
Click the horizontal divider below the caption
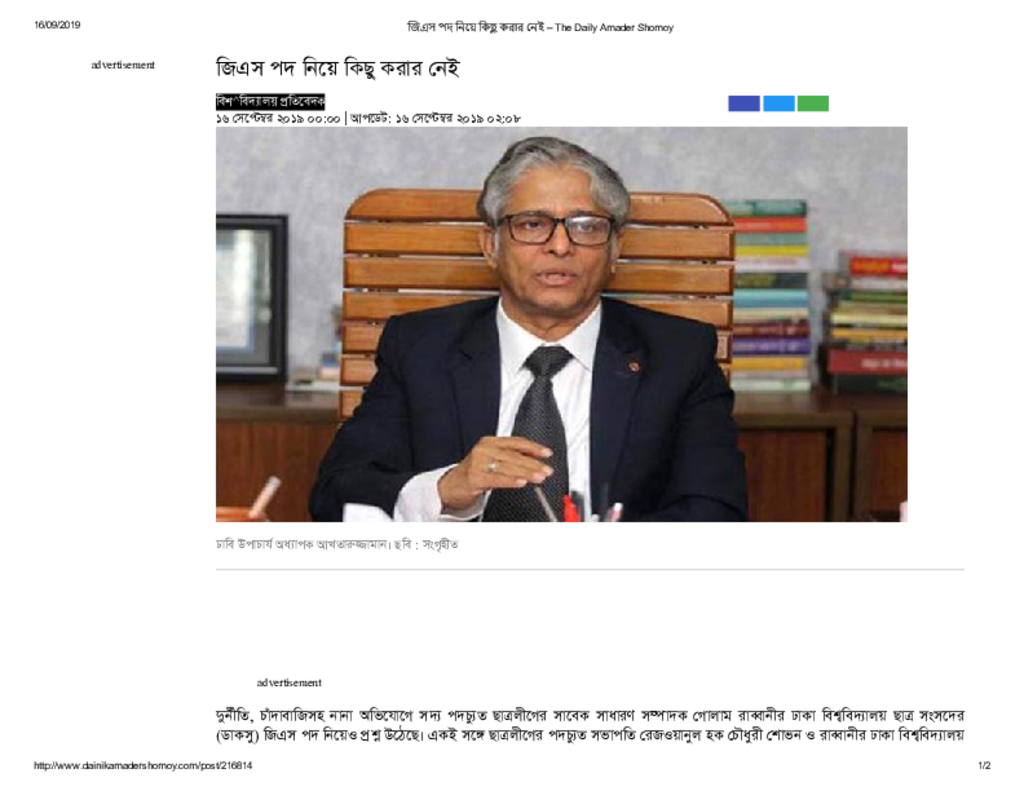[x=590, y=570]
